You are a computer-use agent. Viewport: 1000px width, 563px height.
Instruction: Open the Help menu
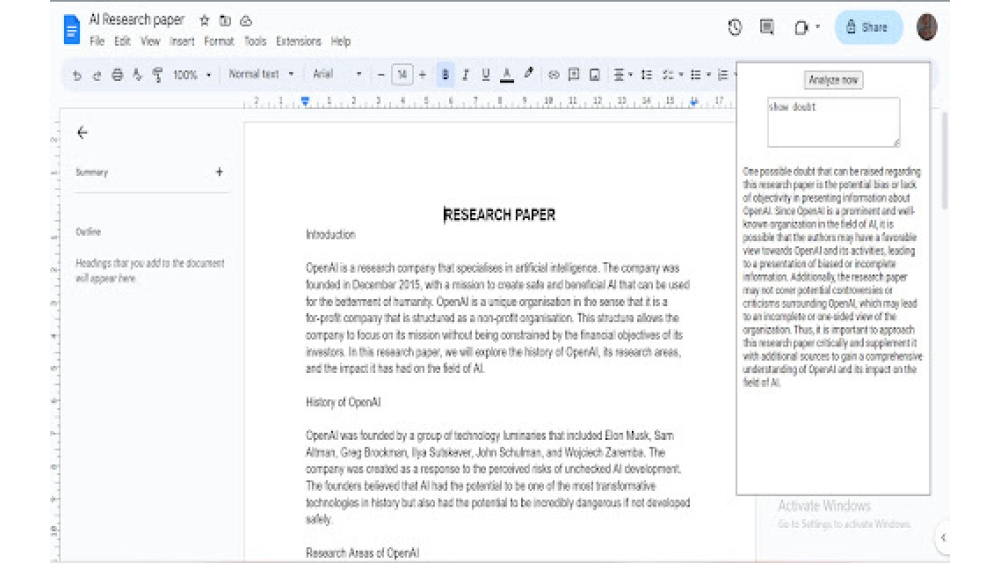point(341,41)
